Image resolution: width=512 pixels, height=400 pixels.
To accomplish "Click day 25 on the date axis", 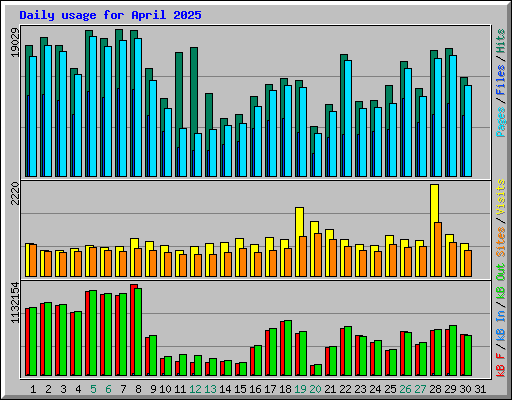I will [x=390, y=389].
